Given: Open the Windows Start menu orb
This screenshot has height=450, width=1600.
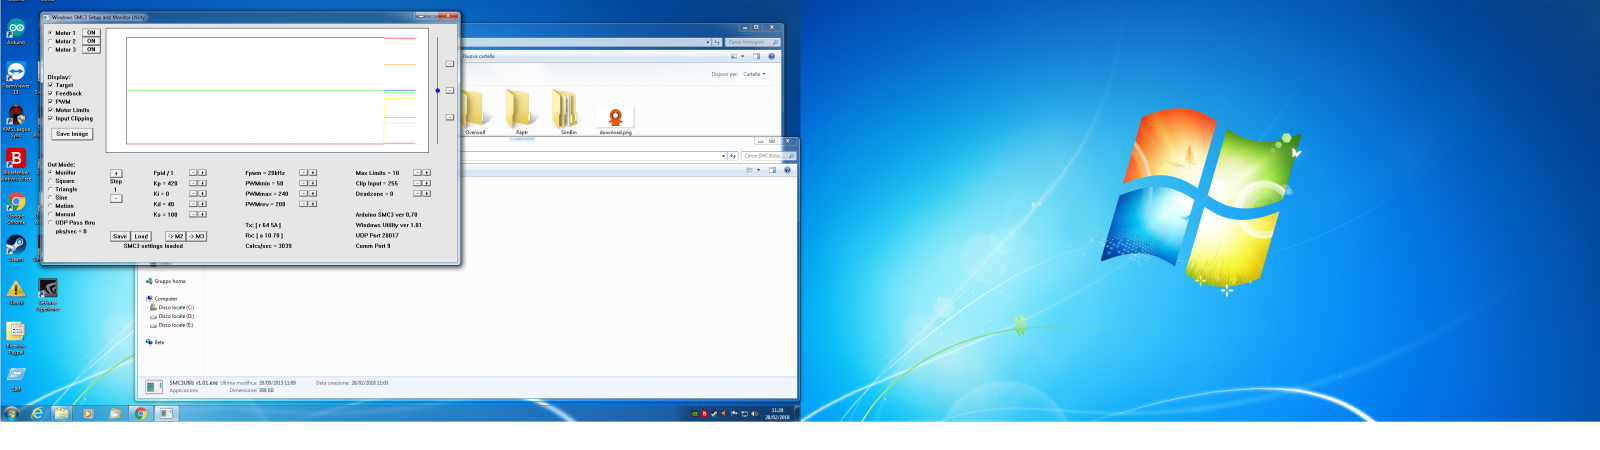Looking at the screenshot, I should click(11, 413).
